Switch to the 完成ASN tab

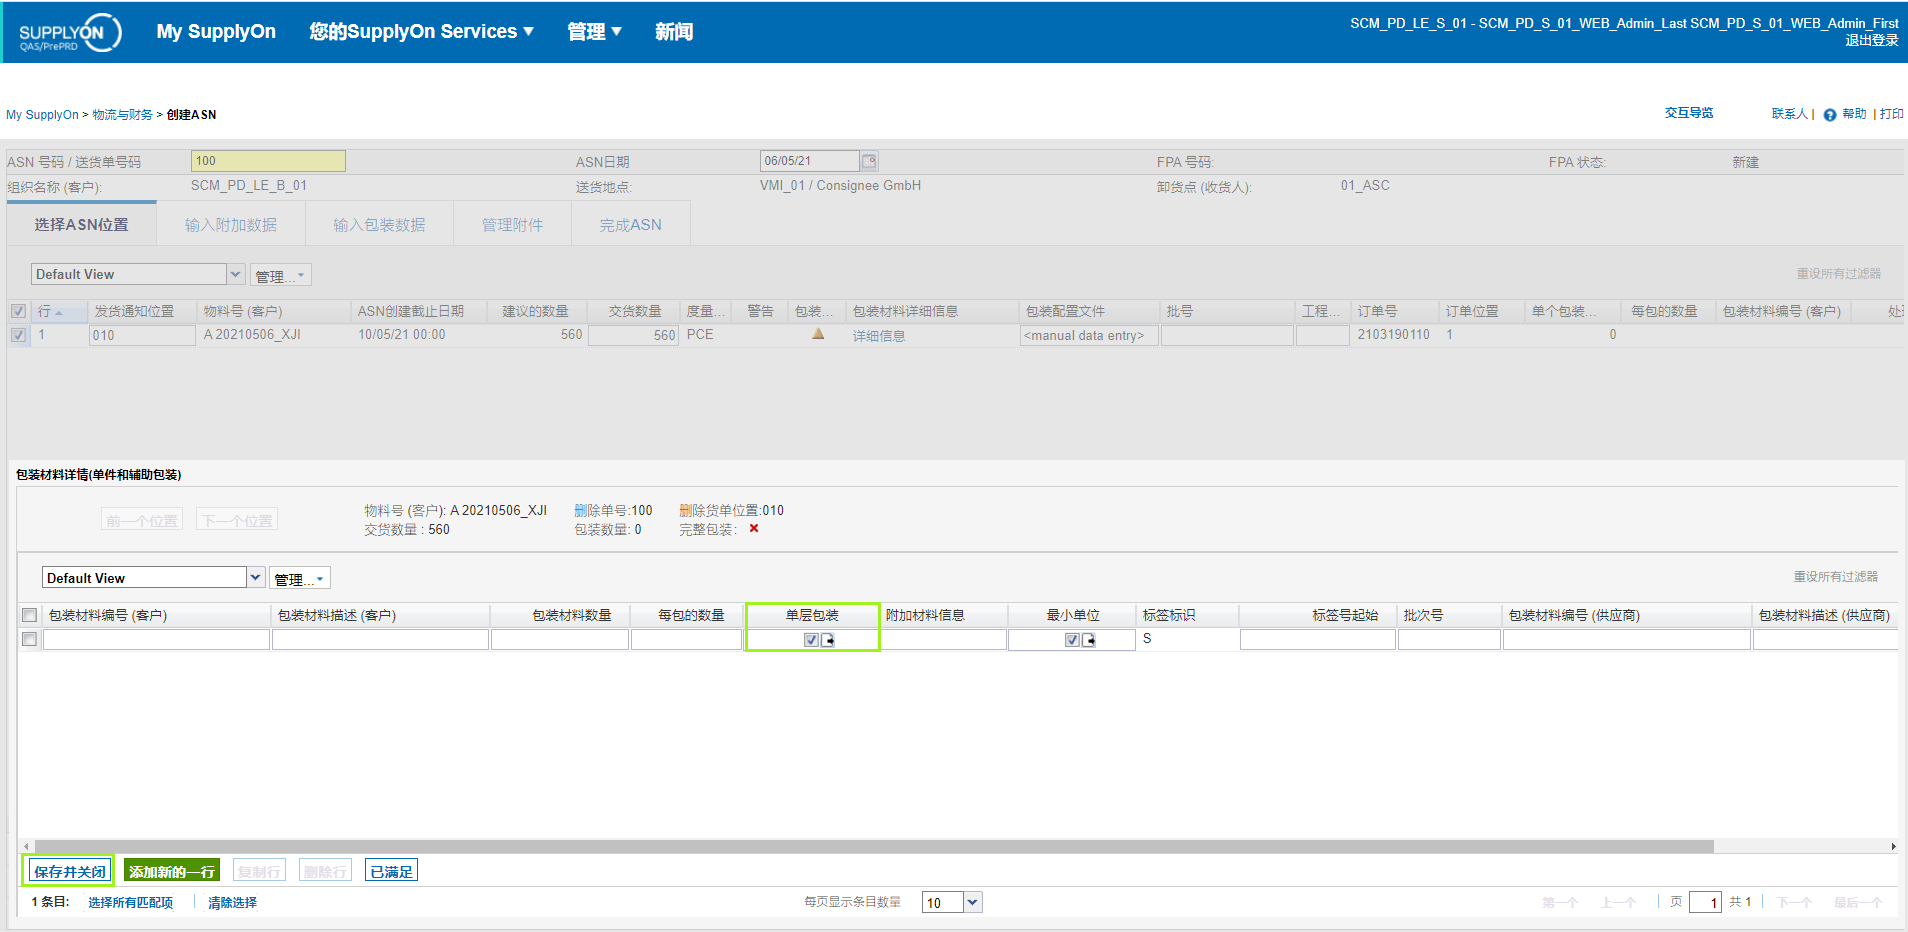(631, 225)
